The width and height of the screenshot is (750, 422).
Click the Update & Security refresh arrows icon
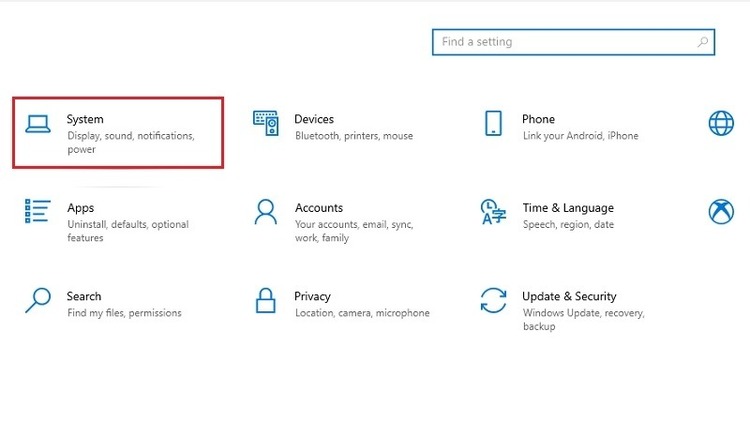pyautogui.click(x=493, y=300)
